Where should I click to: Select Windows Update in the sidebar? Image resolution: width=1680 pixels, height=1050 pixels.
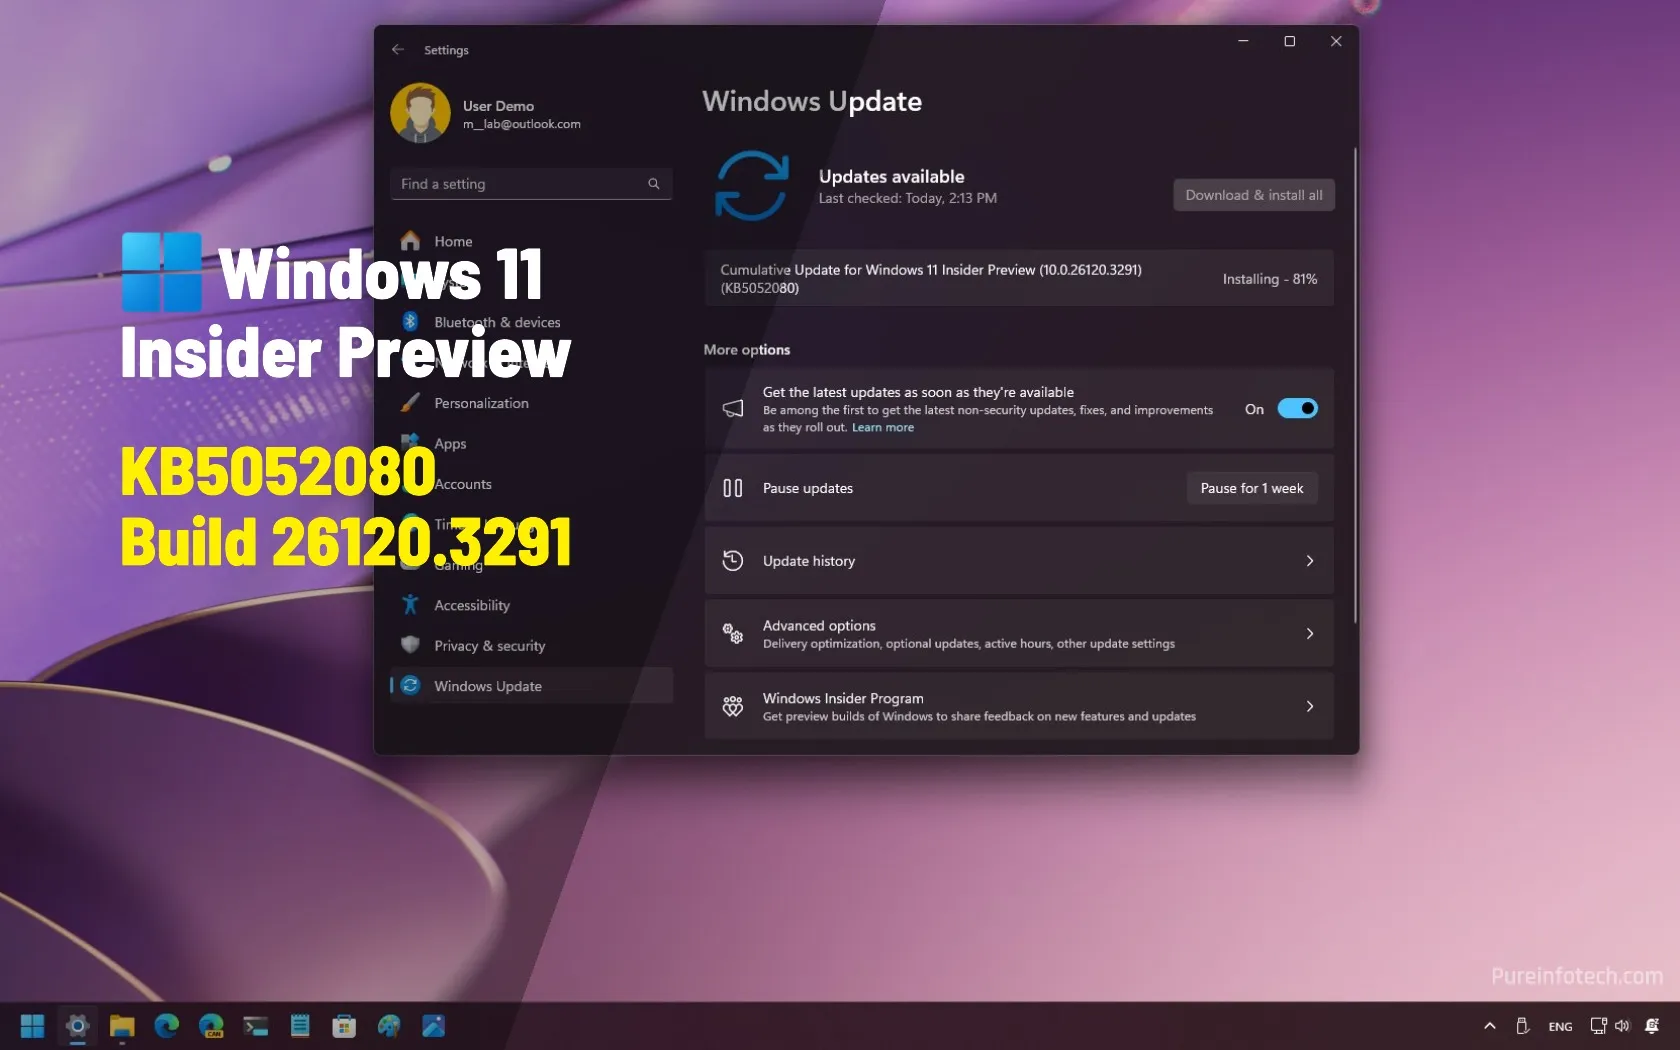tap(531, 686)
